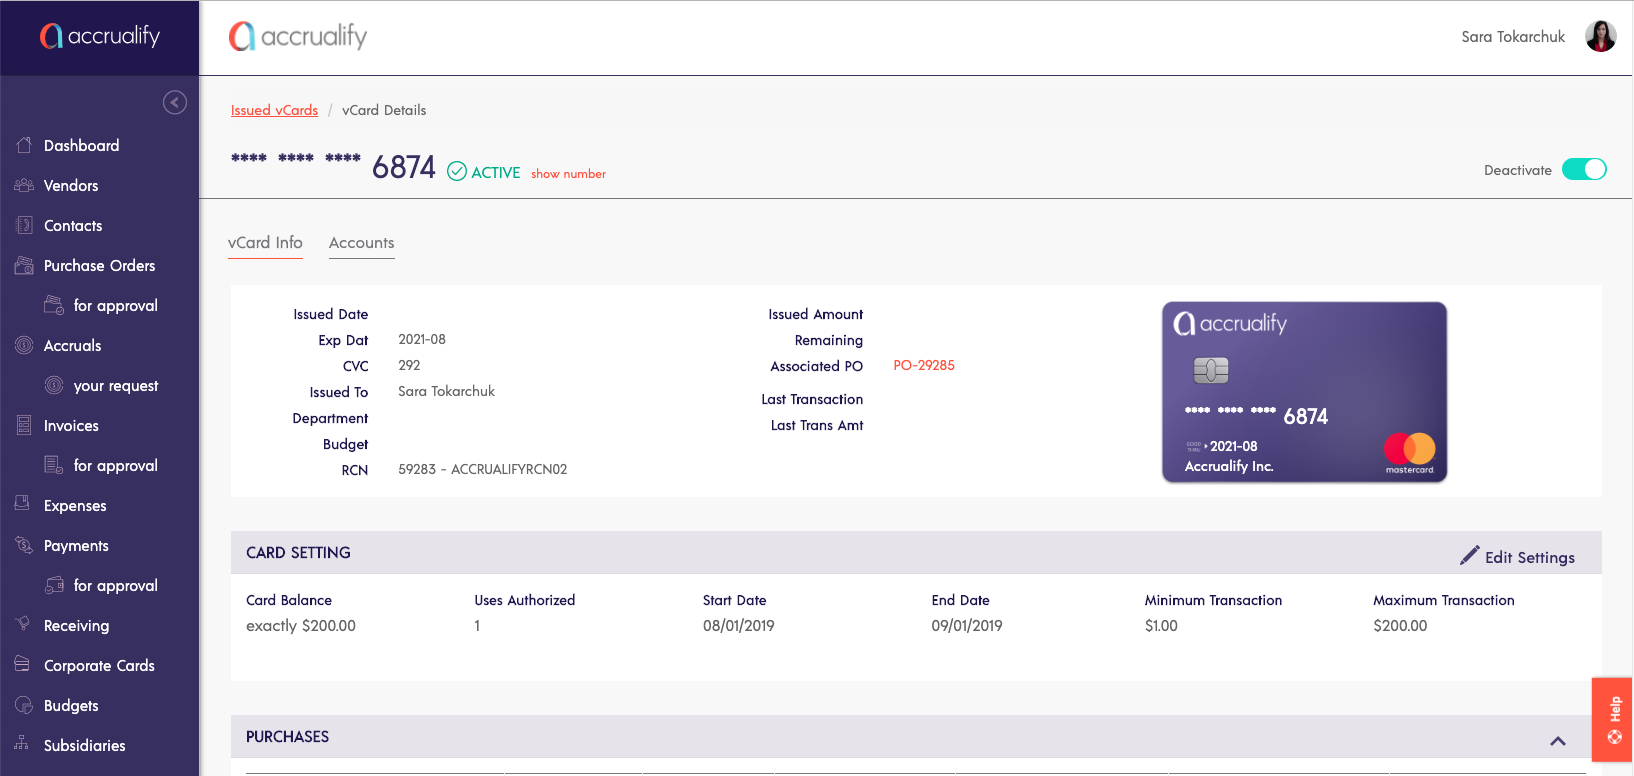Click the RCN value 59283 - ACCRUALIFYRCN02

point(483,469)
